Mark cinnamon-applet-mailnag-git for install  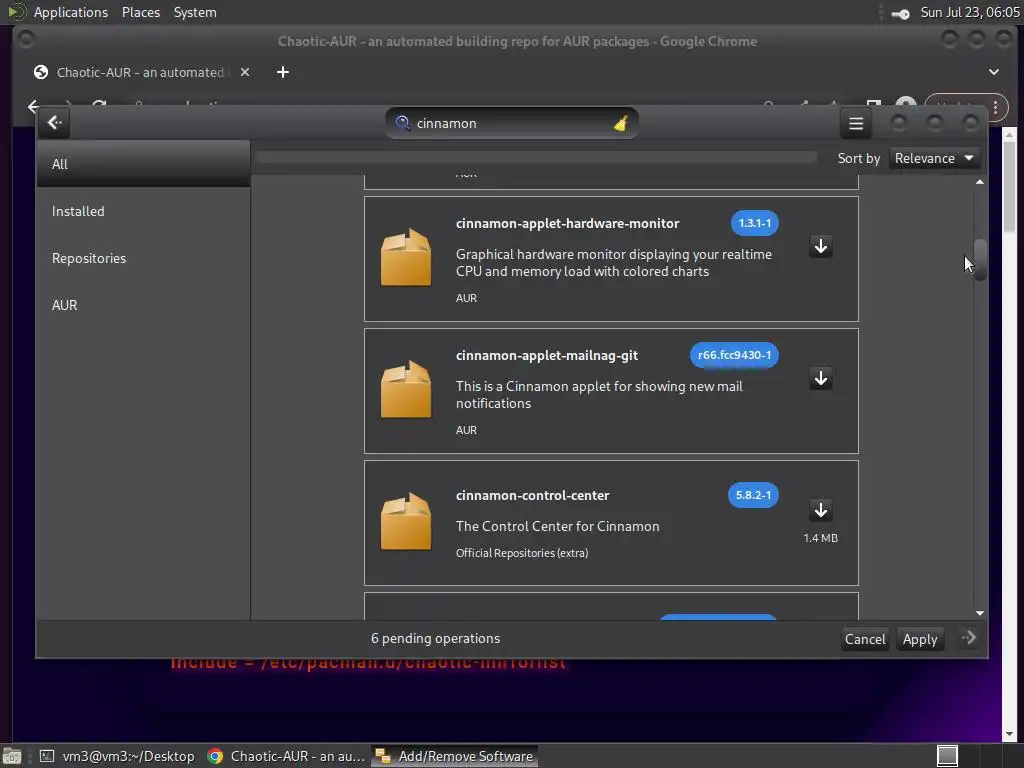[821, 378]
